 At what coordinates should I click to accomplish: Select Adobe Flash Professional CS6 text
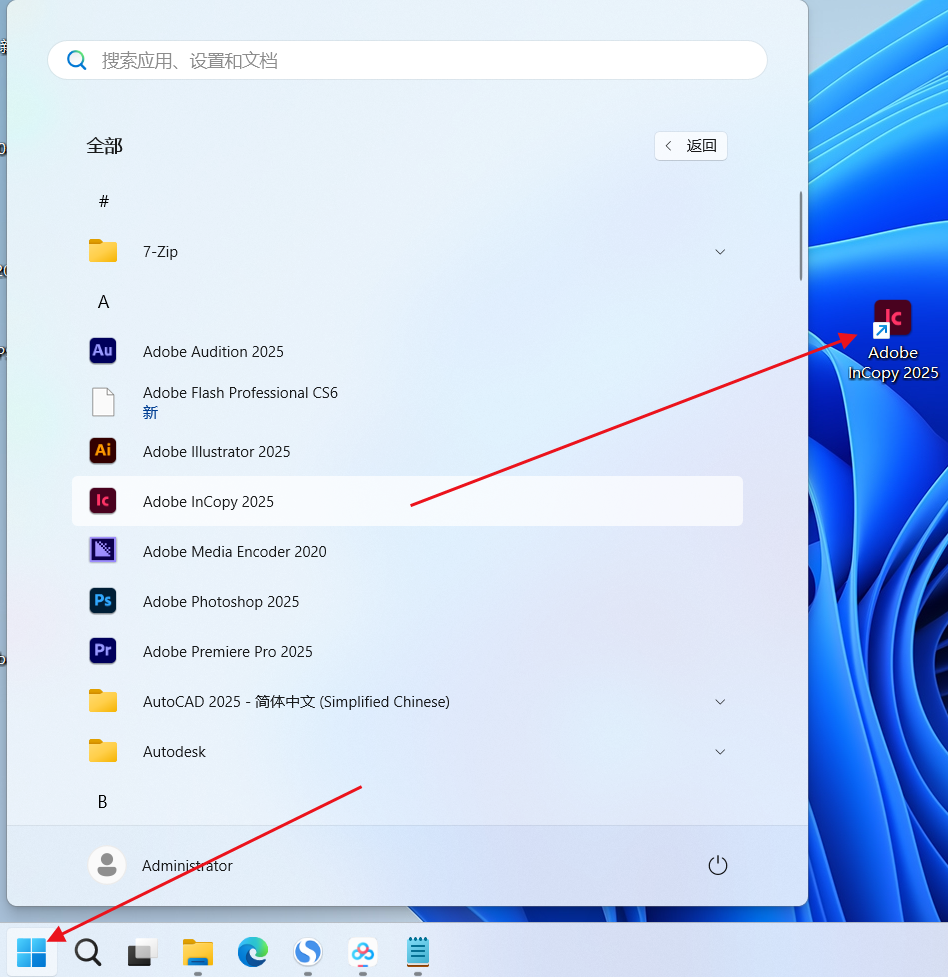click(240, 393)
